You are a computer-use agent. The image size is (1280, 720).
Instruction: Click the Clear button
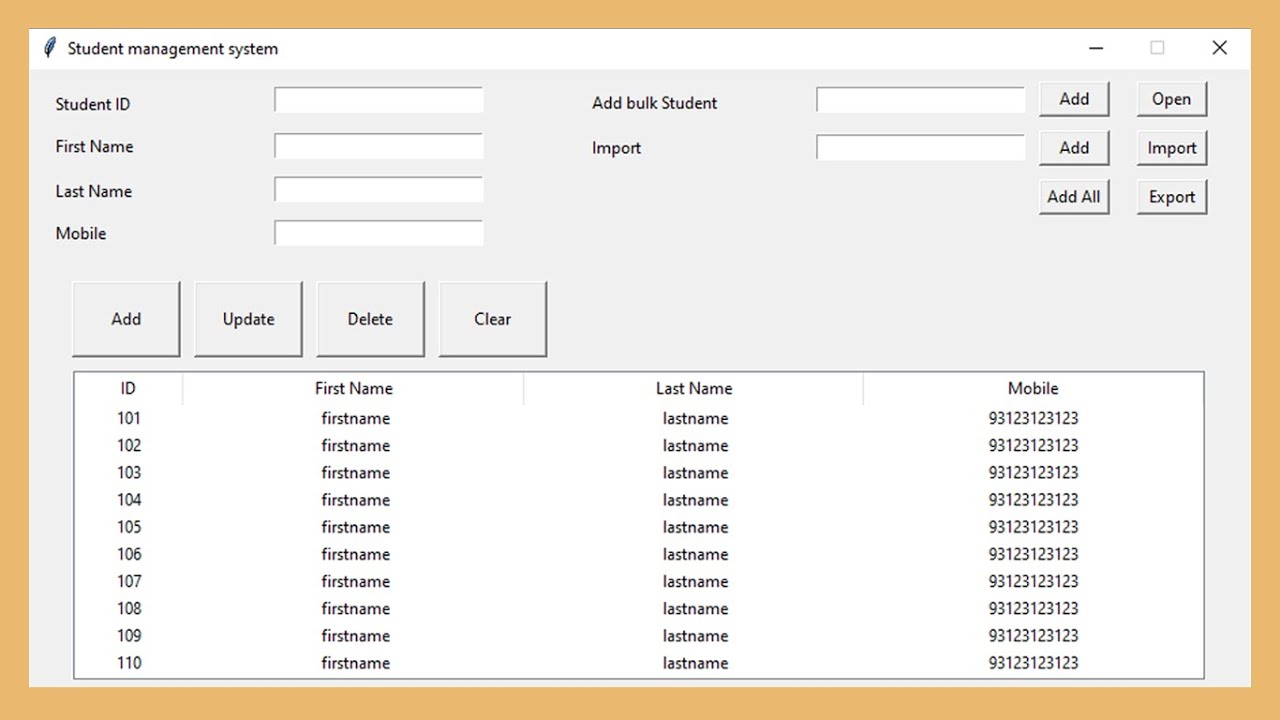point(493,319)
